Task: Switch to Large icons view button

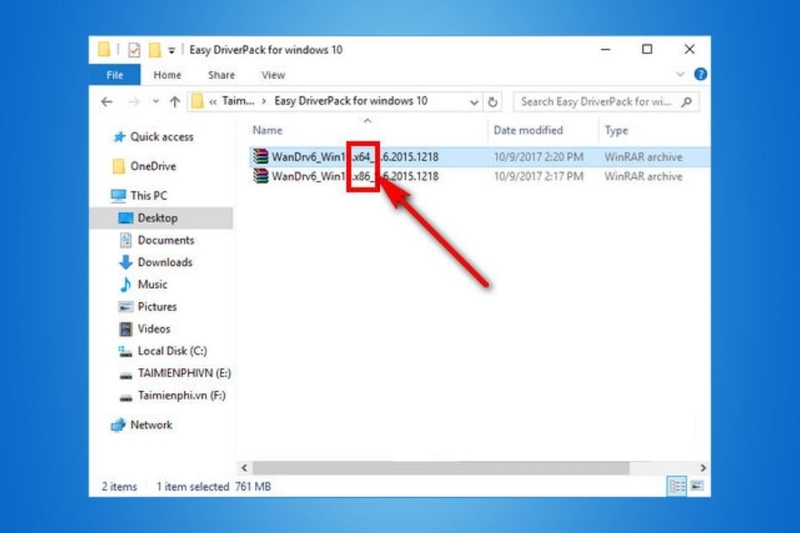Action: [697, 486]
